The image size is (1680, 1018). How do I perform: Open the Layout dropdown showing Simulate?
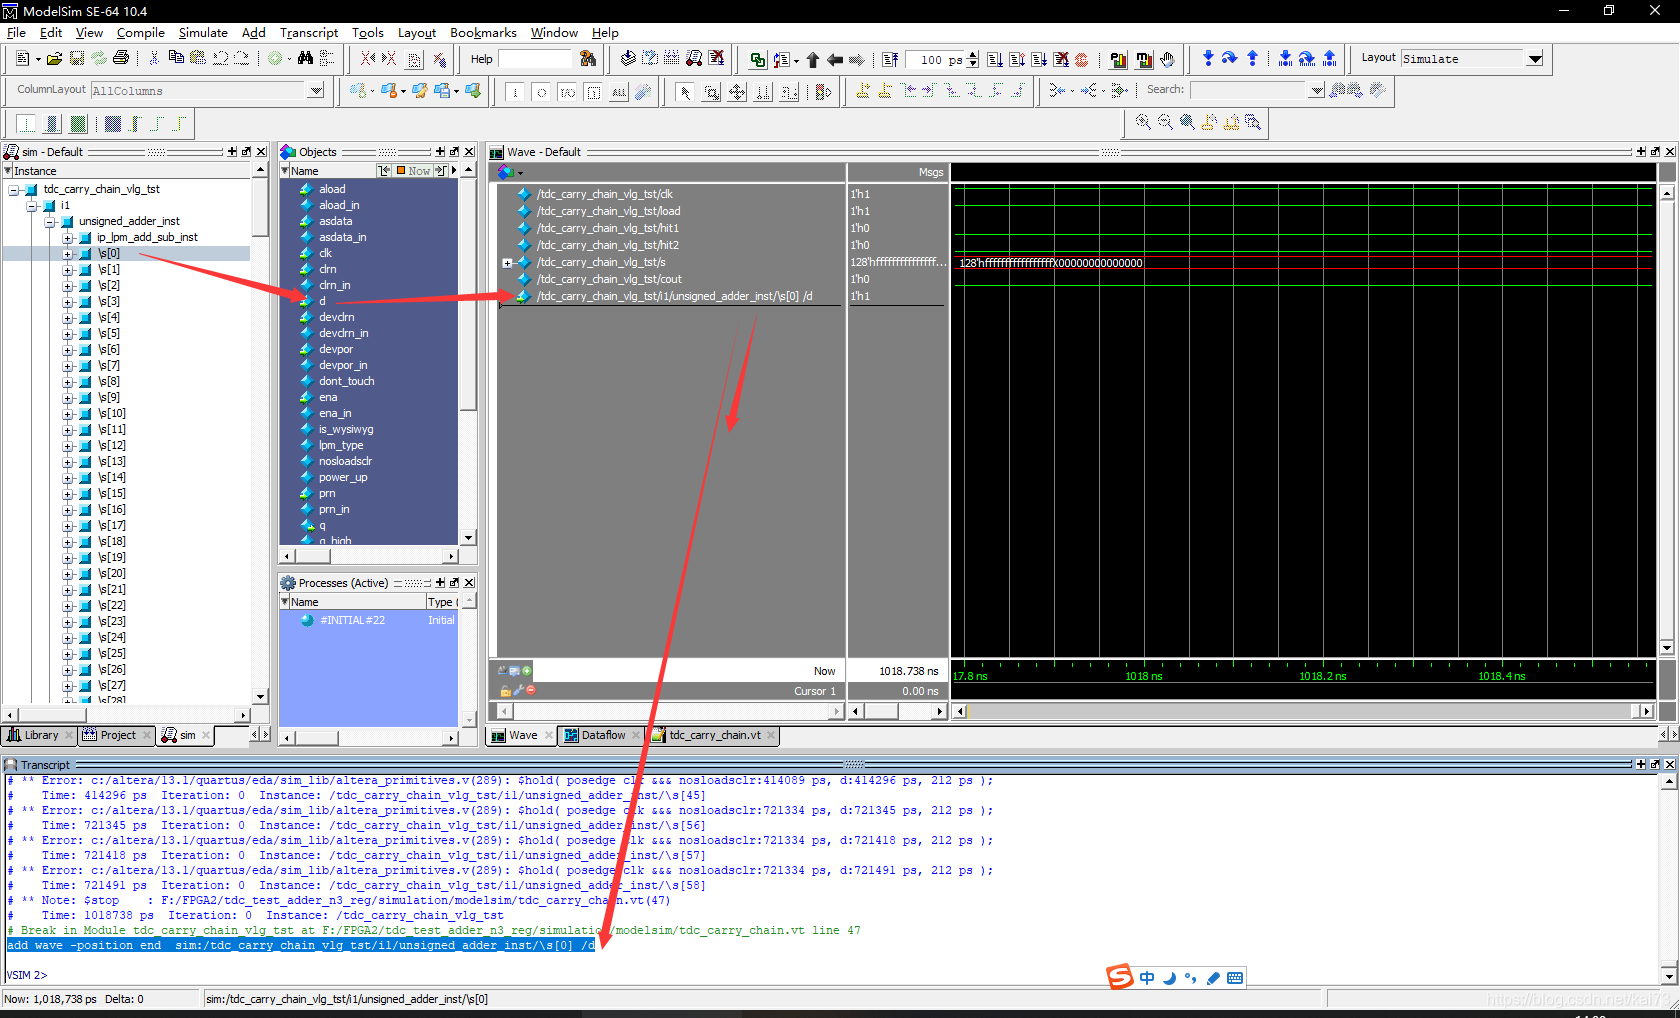1533,58
